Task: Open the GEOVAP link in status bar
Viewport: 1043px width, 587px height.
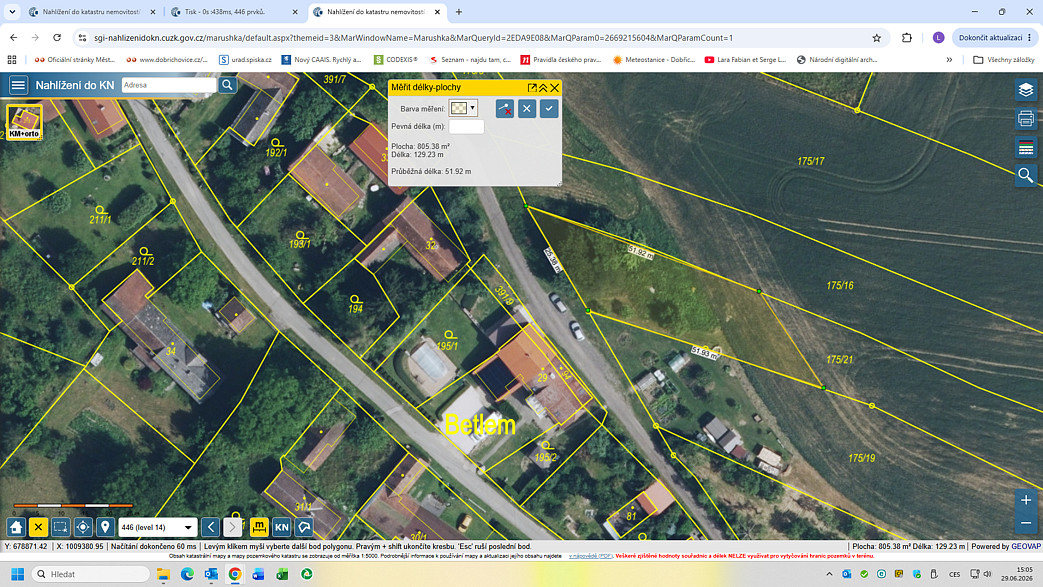Action: 1026,546
